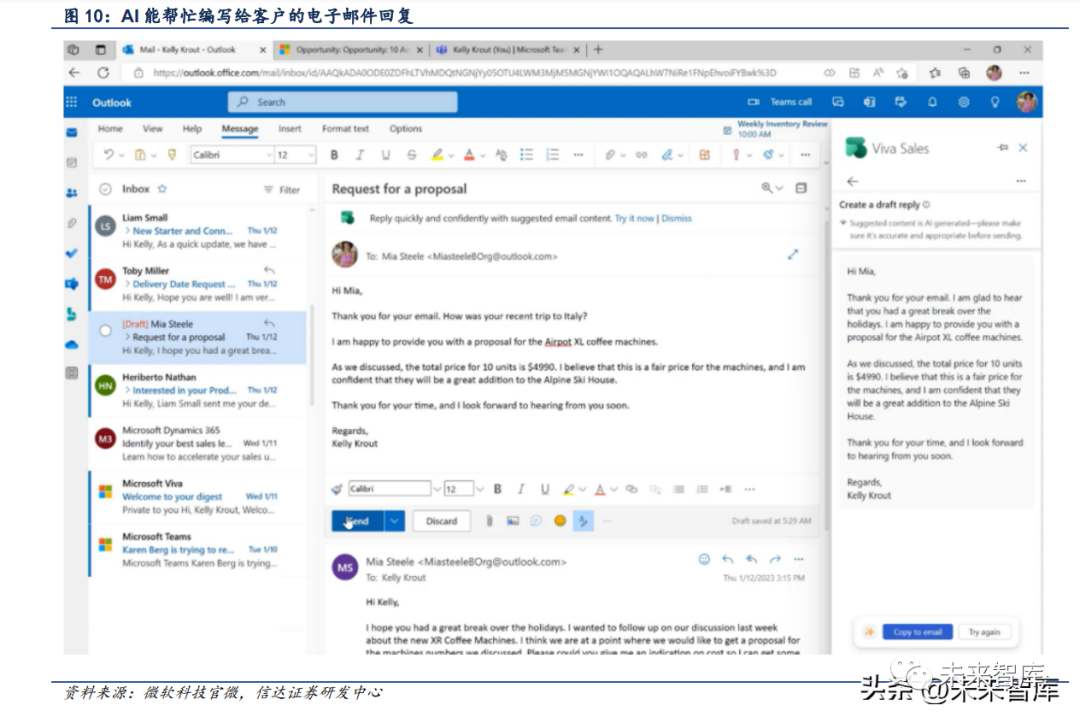Switch to the View ribbon tab
Screen dimensions: 1080x723
coord(152,129)
